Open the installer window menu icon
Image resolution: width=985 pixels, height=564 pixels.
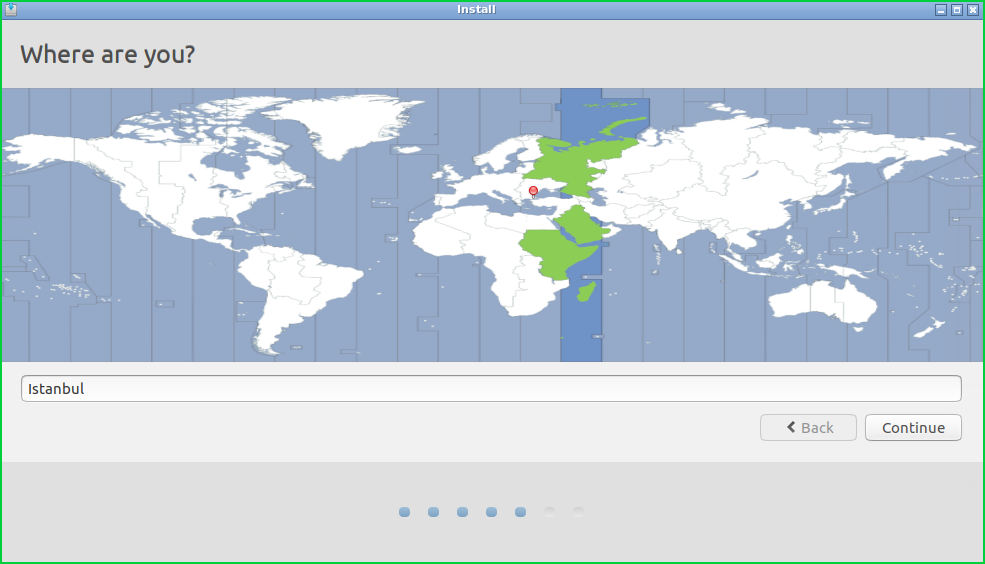coord(11,9)
